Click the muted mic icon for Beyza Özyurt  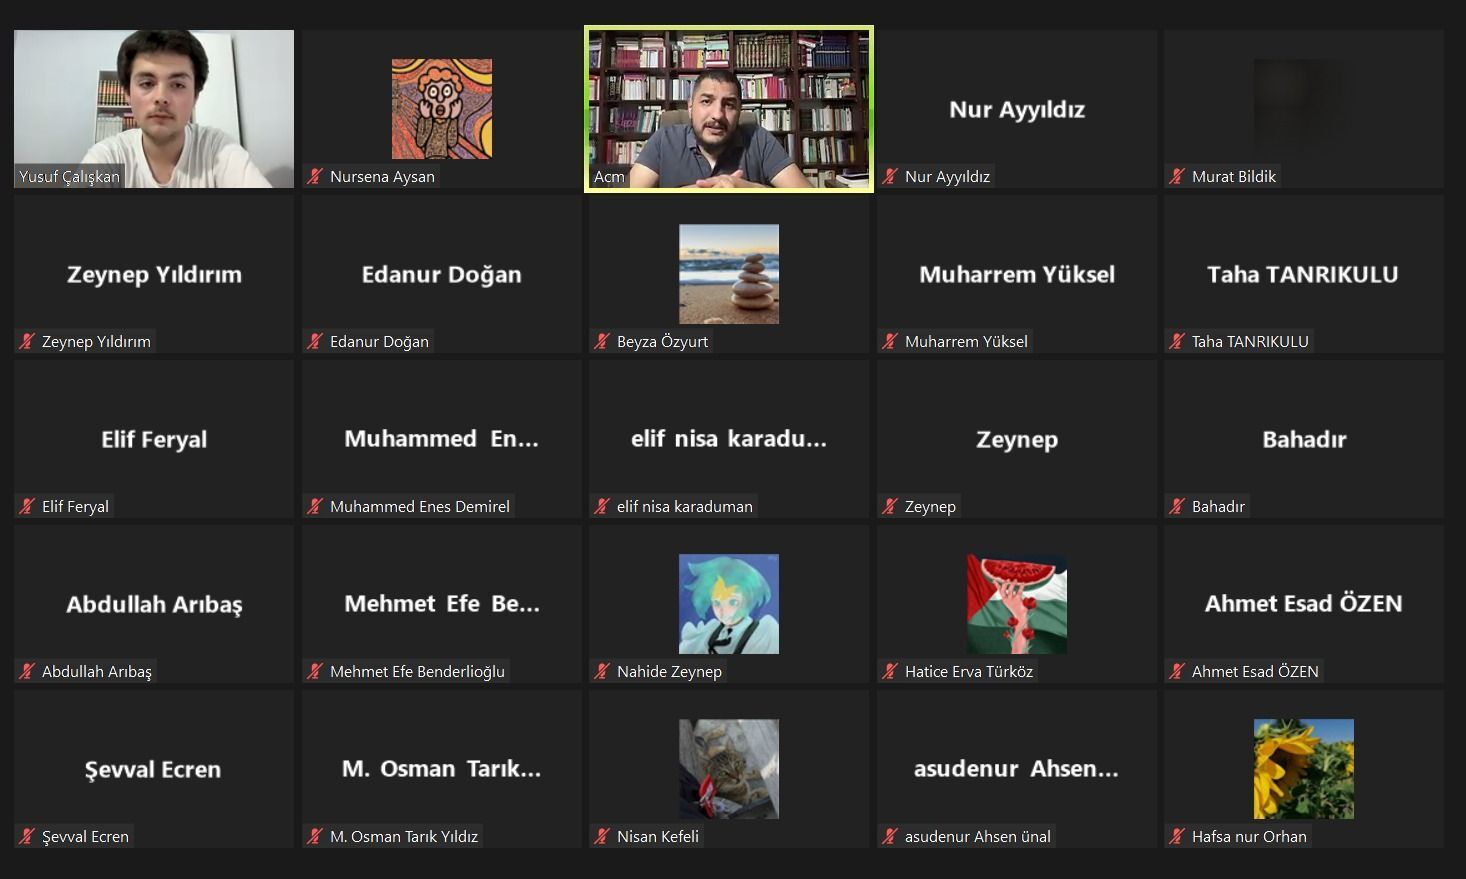602,342
